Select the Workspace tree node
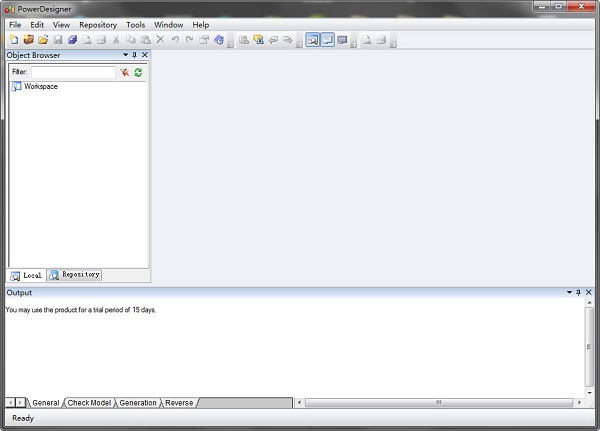The width and height of the screenshot is (600, 431). tap(41, 87)
